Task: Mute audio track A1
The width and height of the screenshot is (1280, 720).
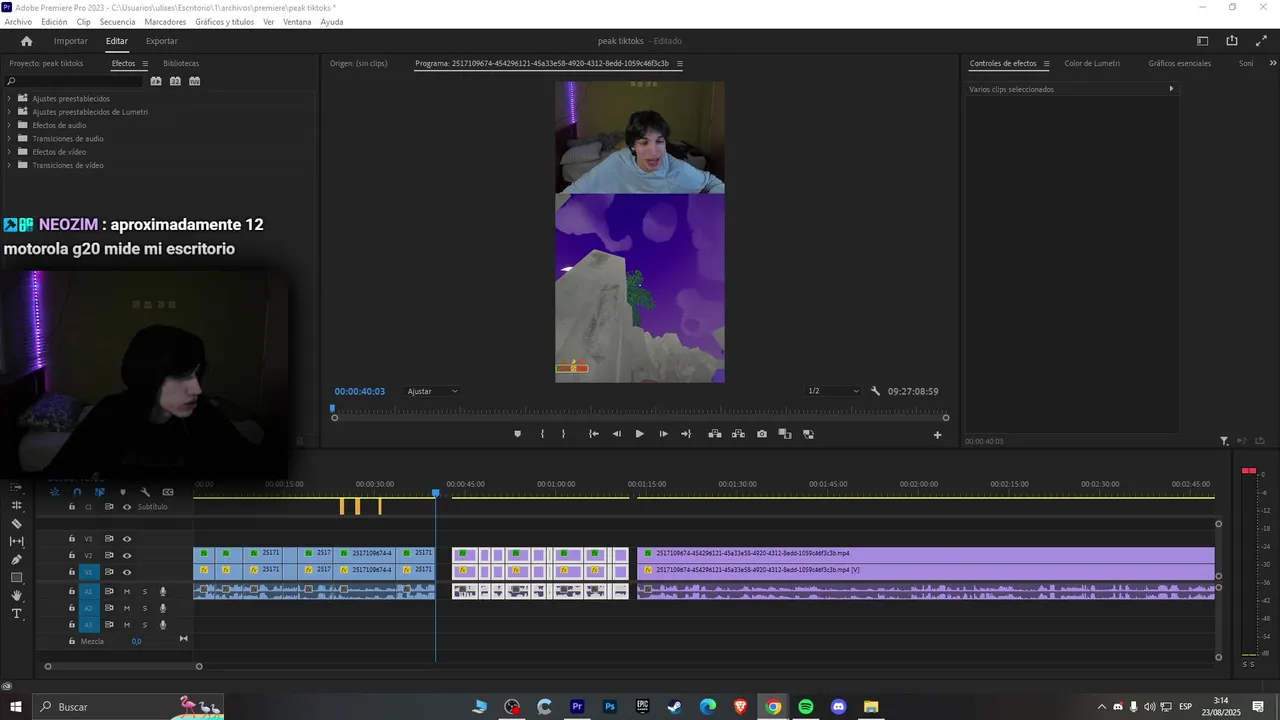Action: point(127,591)
